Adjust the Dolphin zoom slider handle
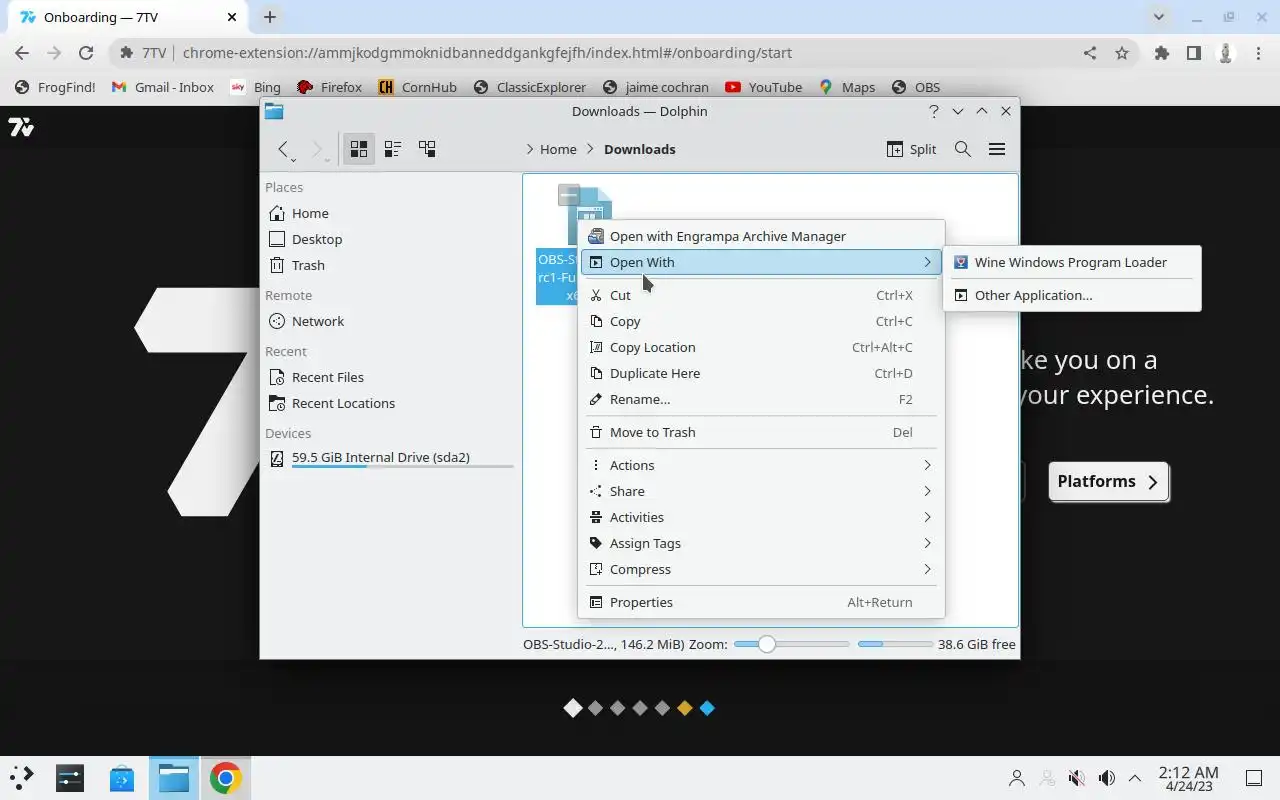 767,645
